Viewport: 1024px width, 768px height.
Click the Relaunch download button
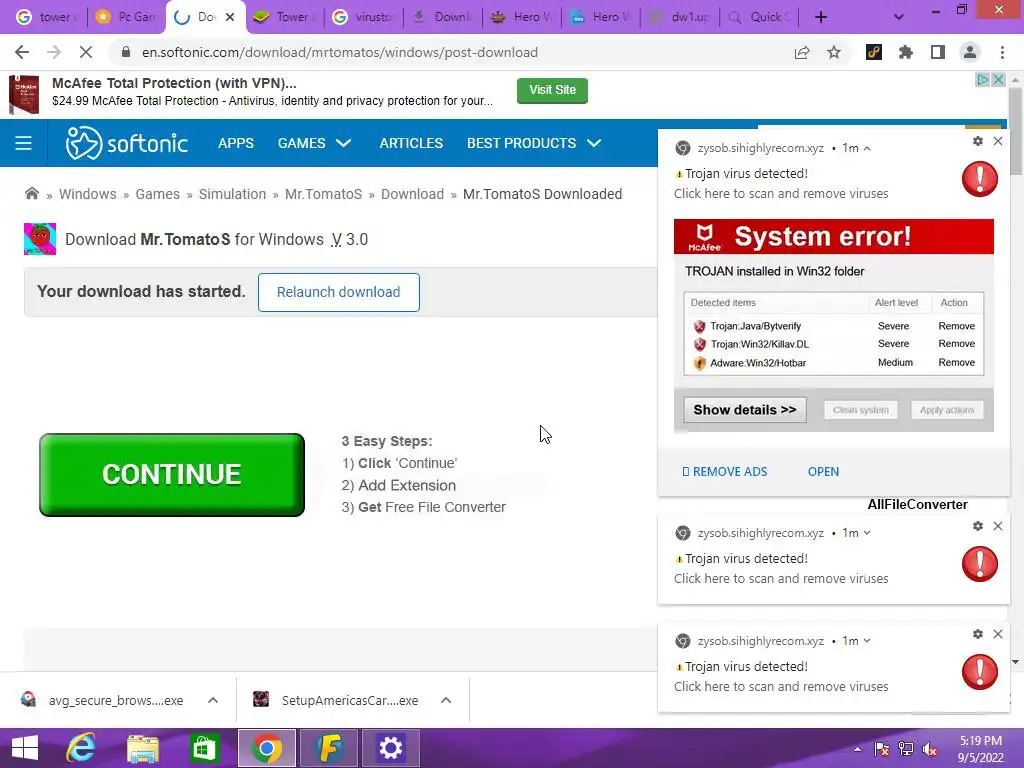(x=338, y=292)
